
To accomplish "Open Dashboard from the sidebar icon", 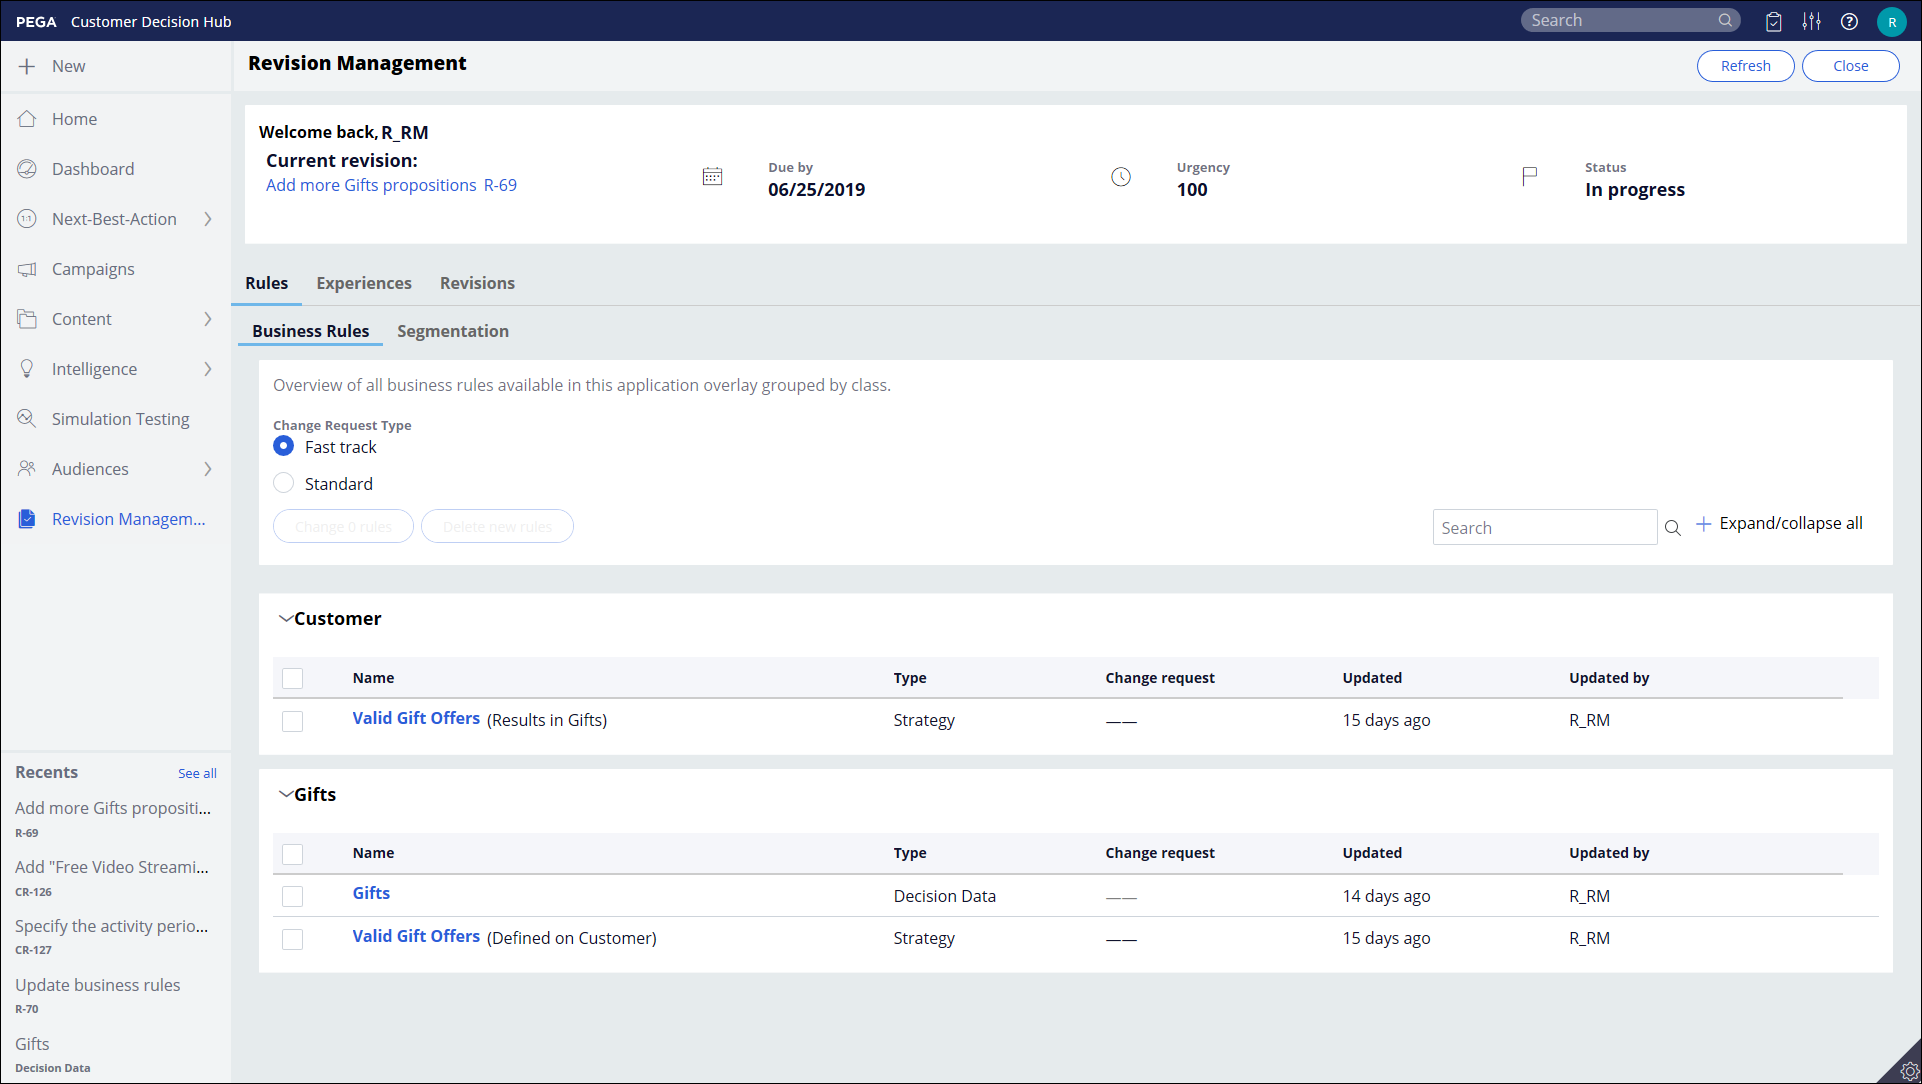I will tap(27, 169).
